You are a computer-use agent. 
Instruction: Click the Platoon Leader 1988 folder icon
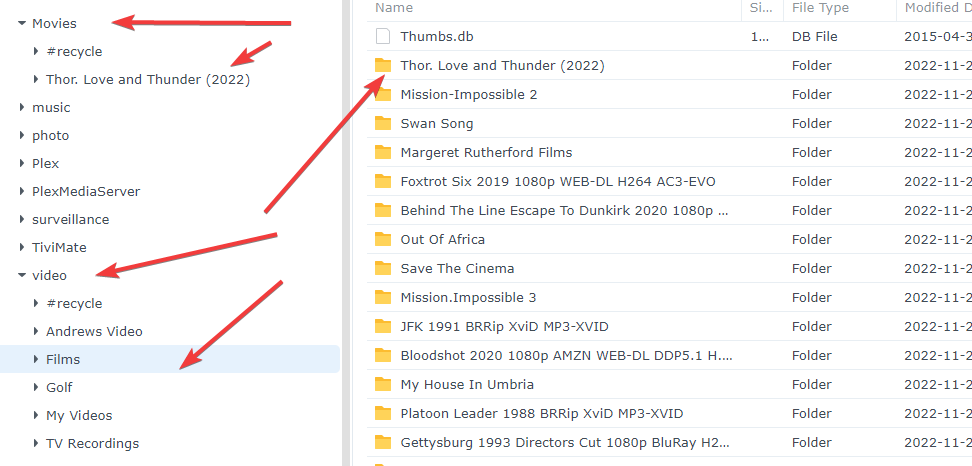383,413
